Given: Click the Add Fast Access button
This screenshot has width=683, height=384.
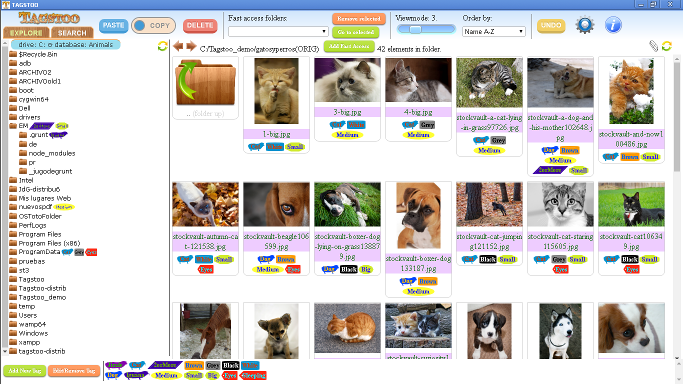Looking at the screenshot, I should click(x=349, y=46).
